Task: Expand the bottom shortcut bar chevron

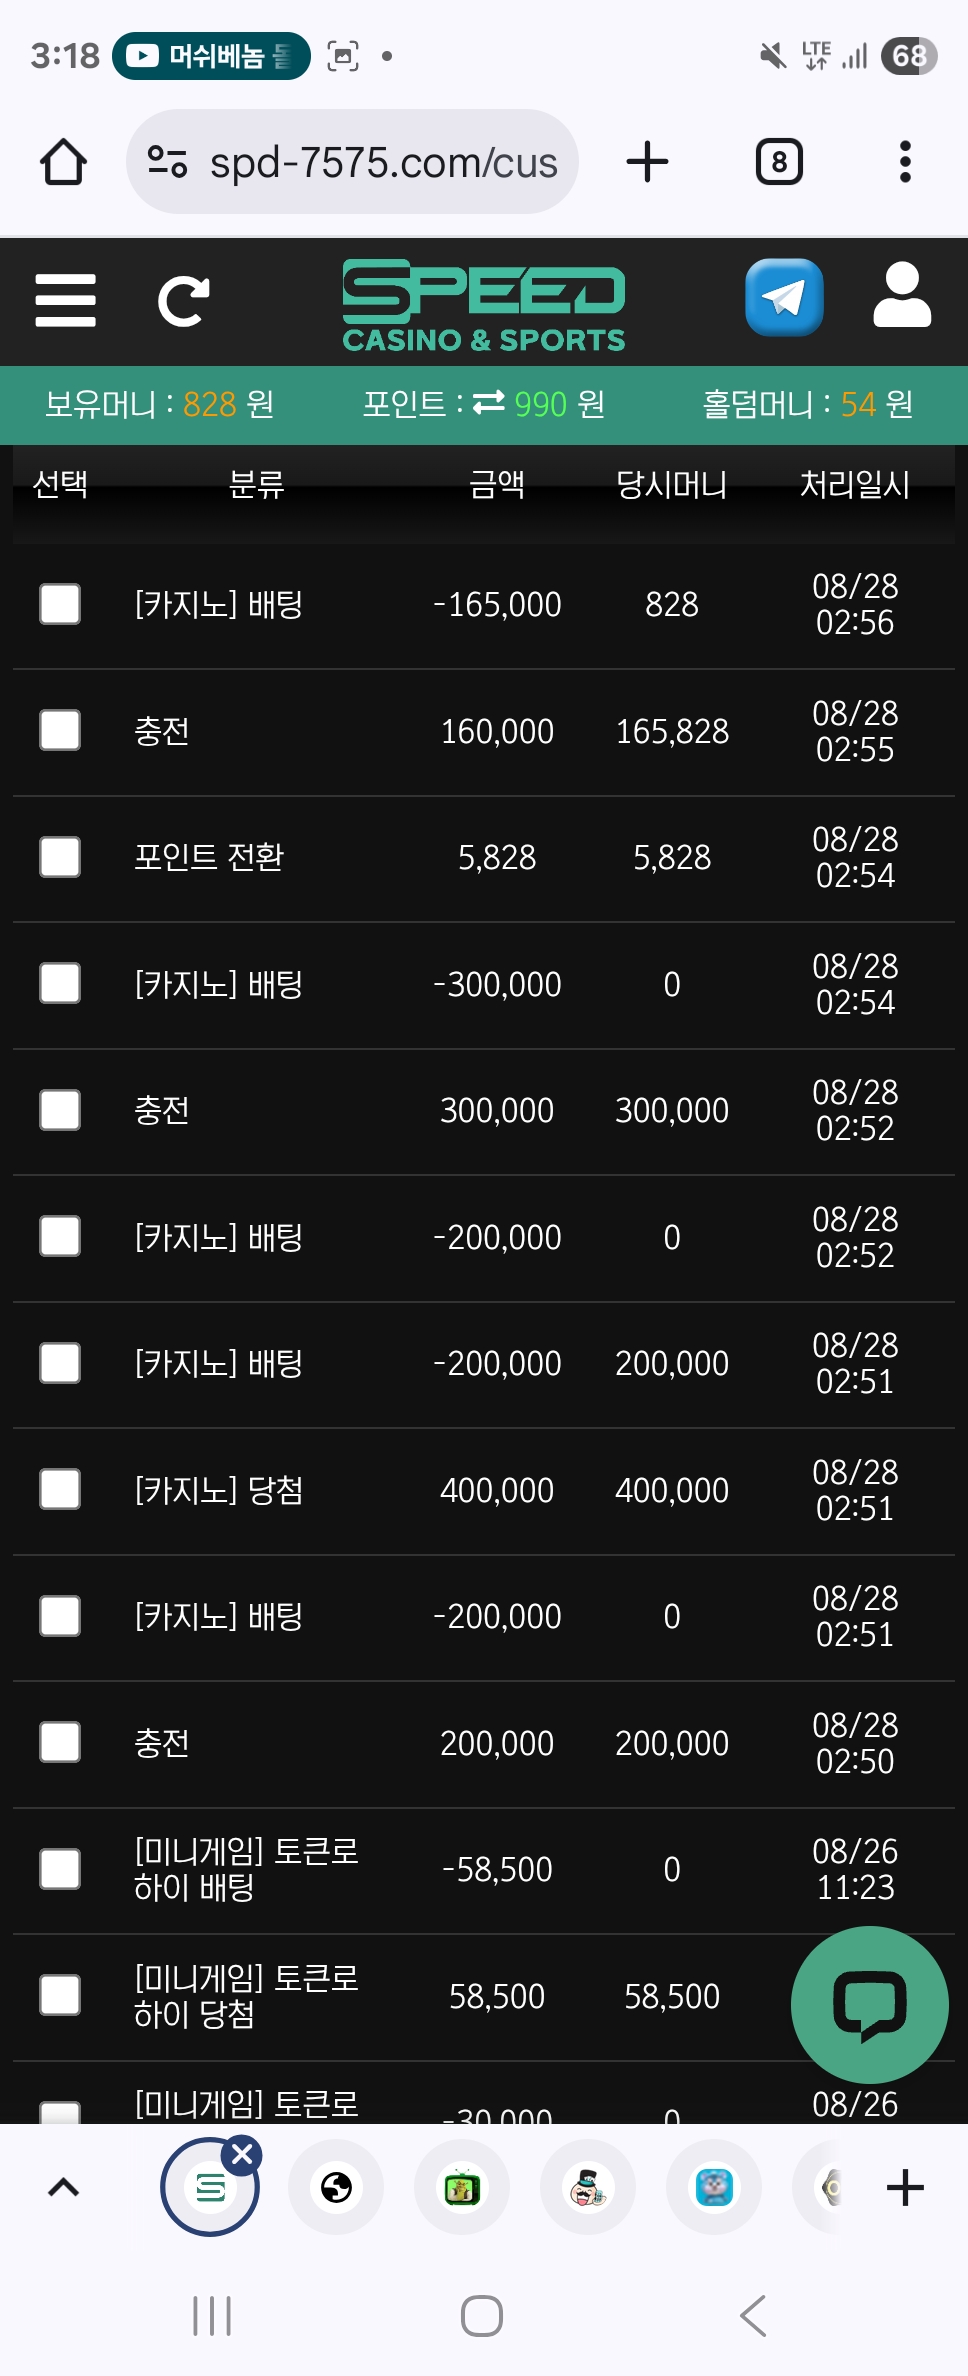Action: (63, 2188)
